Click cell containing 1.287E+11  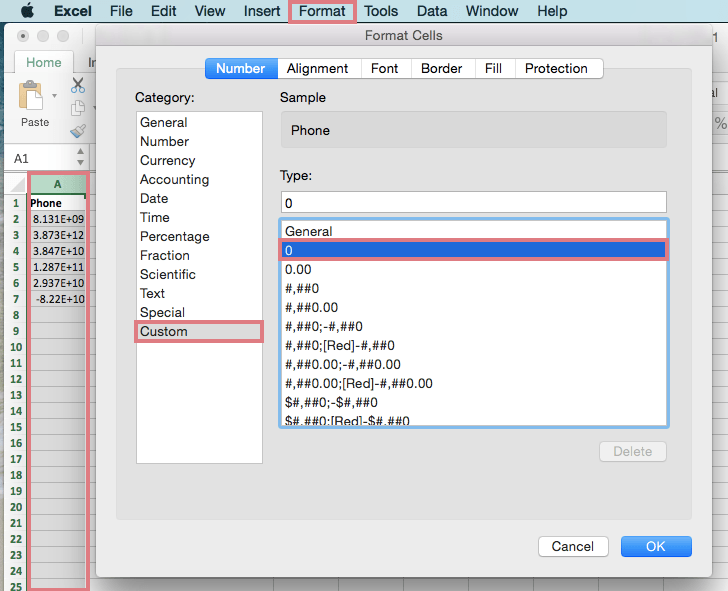point(58,267)
